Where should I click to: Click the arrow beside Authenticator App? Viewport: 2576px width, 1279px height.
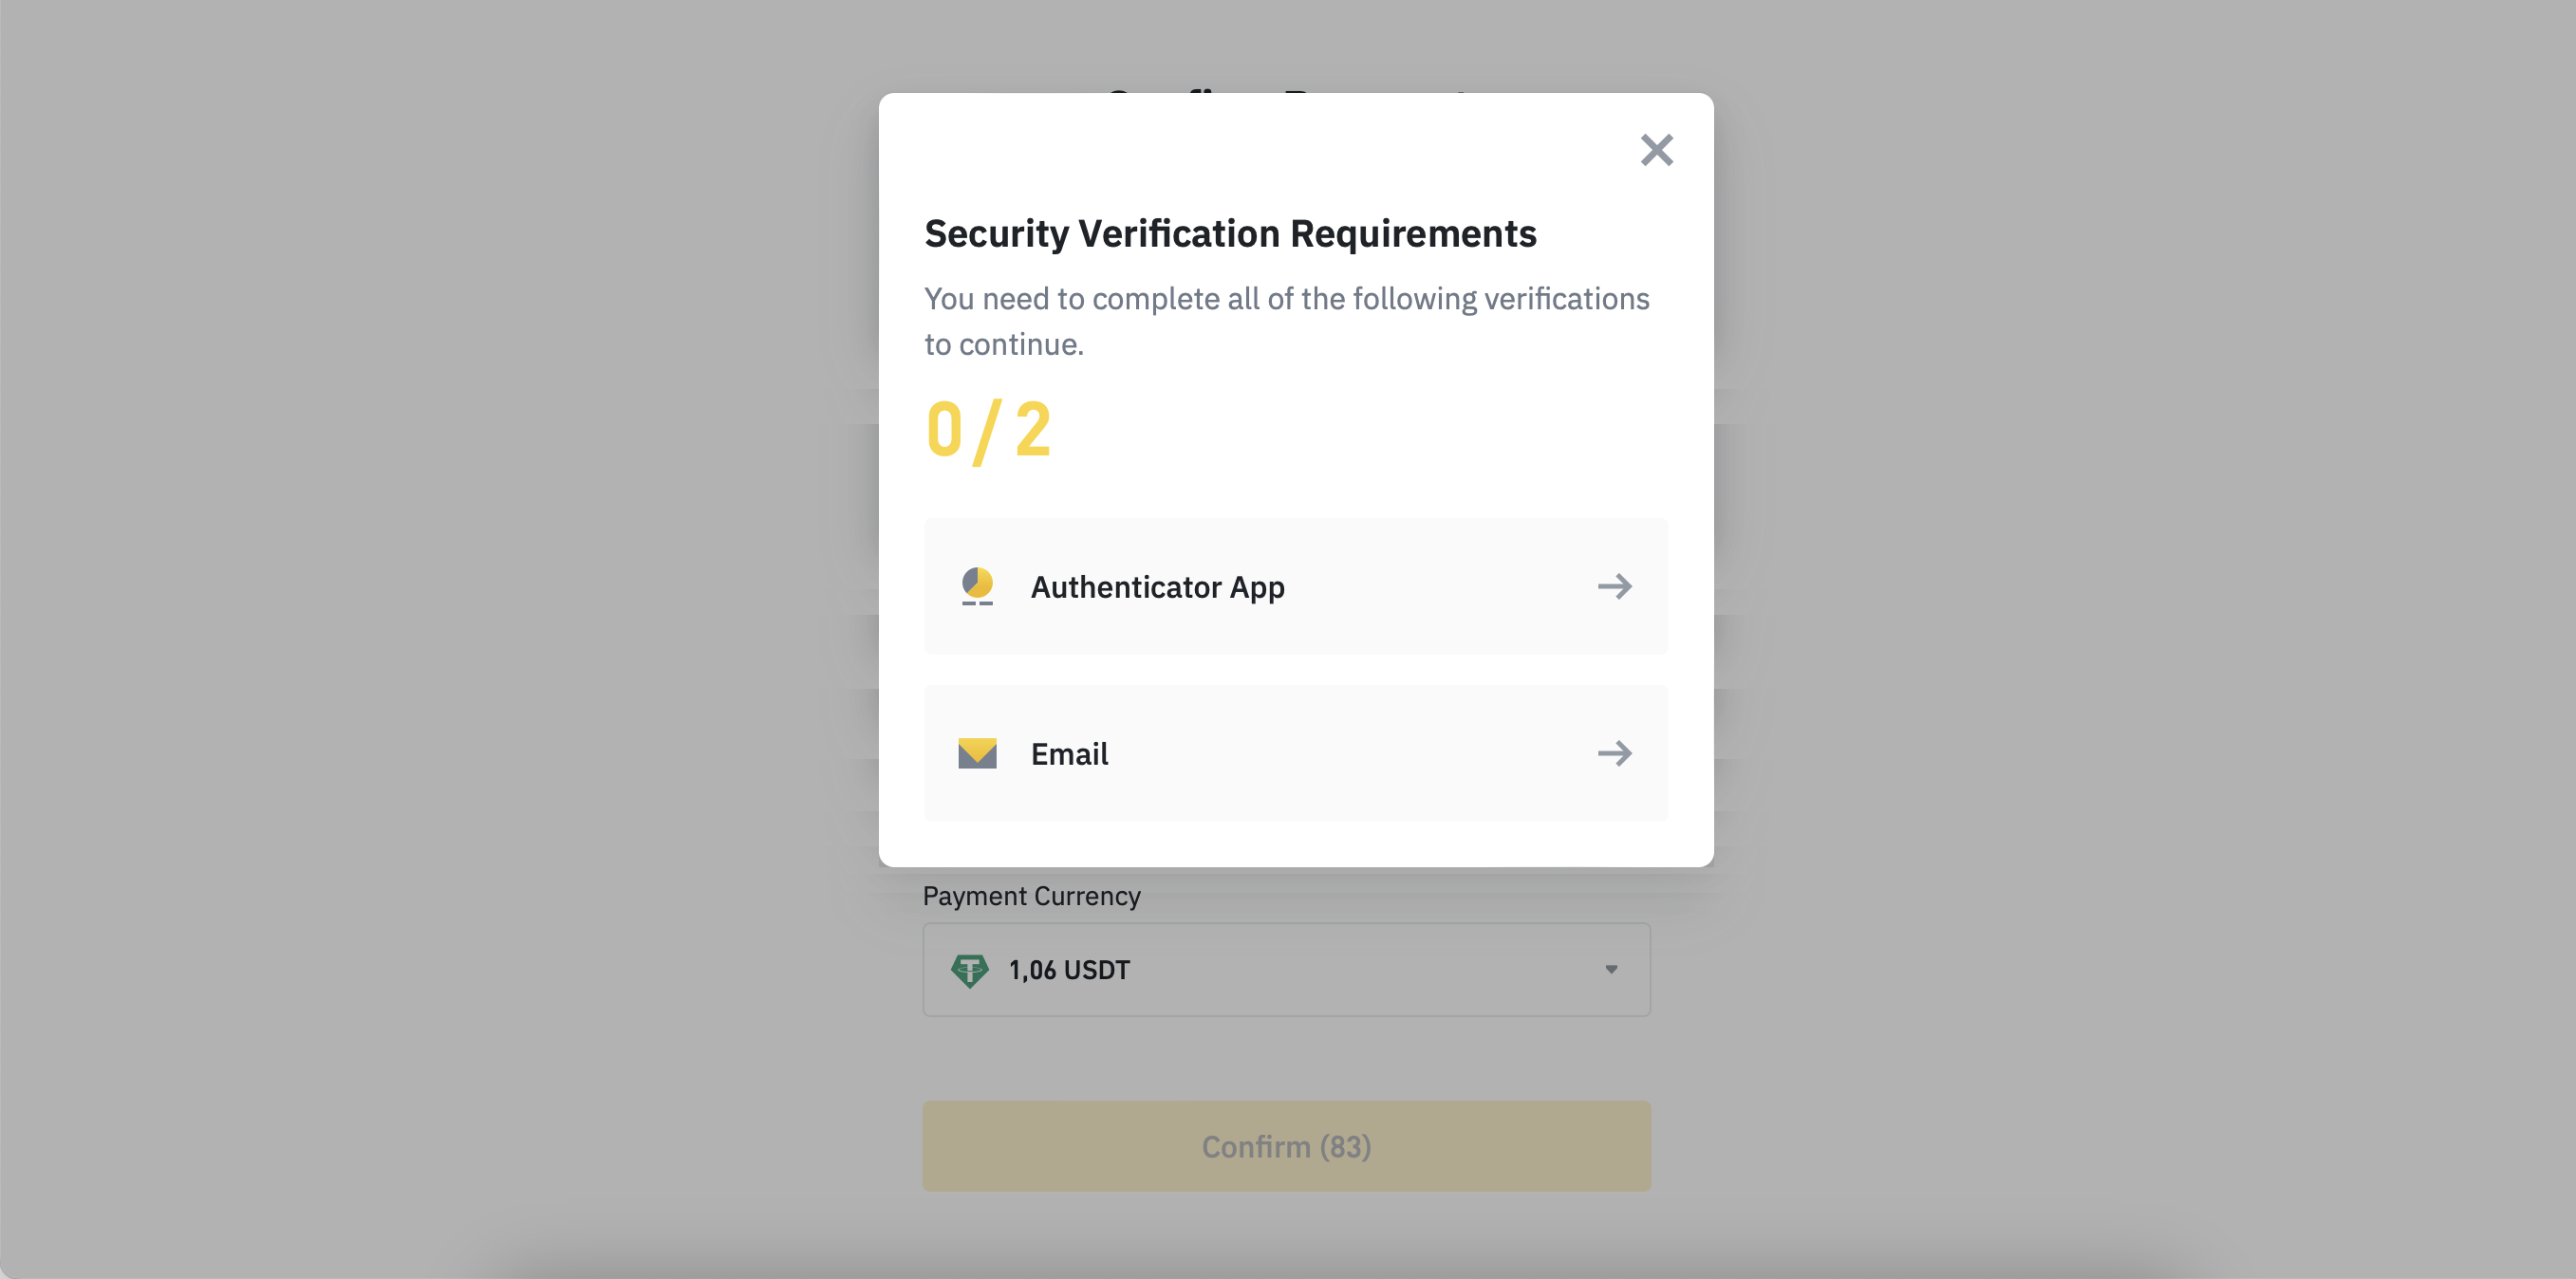pyautogui.click(x=1614, y=586)
